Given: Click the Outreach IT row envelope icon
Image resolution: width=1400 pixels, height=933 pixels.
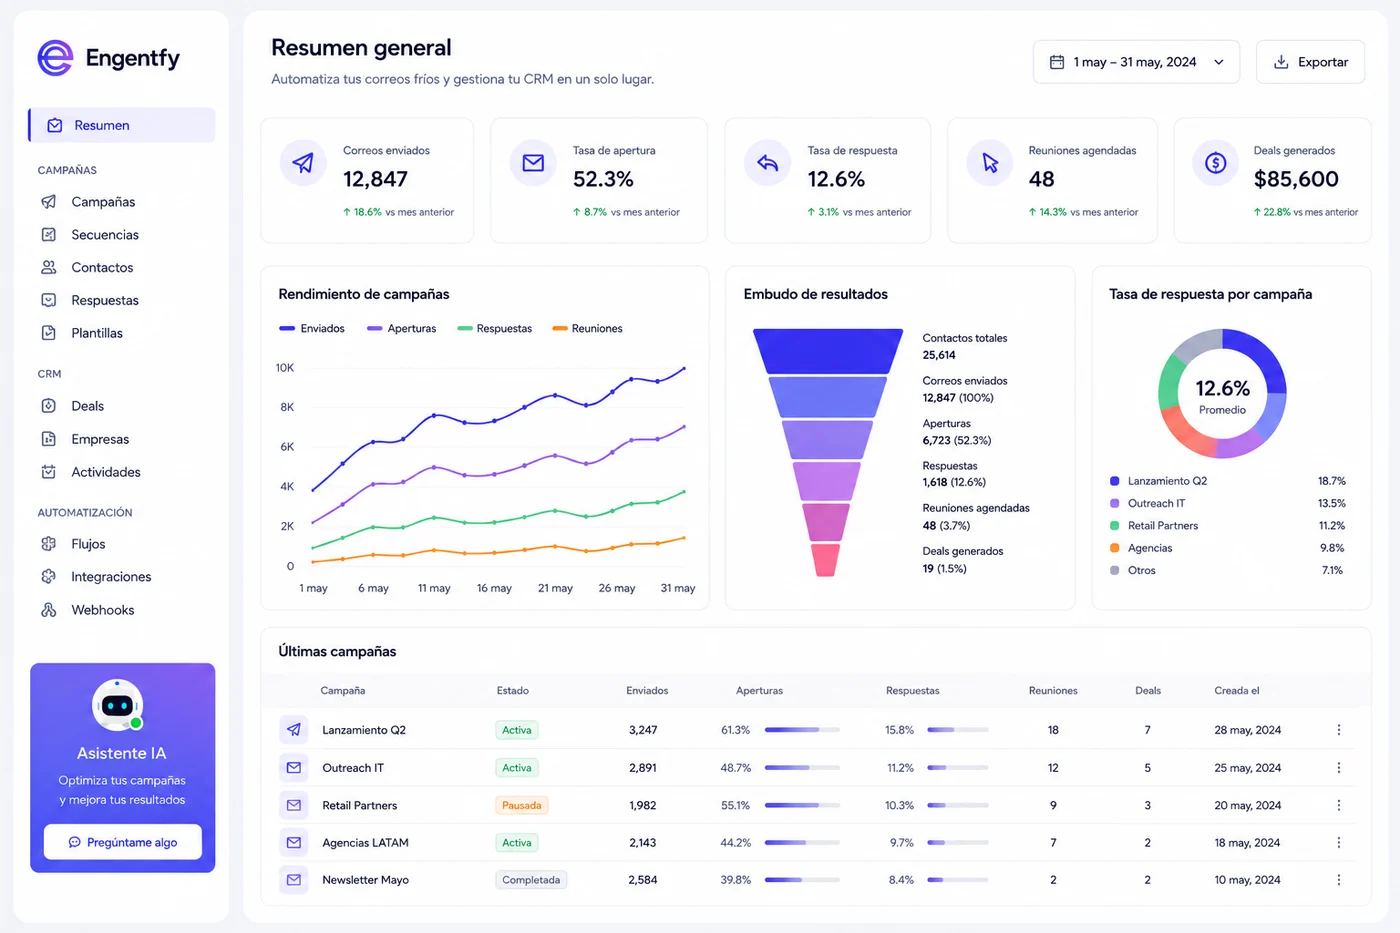Looking at the screenshot, I should pyautogui.click(x=294, y=768).
